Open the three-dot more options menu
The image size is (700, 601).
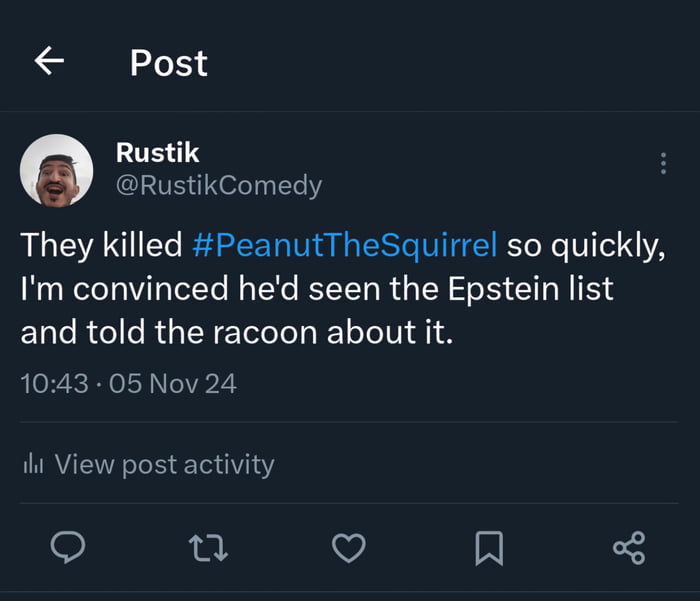pyautogui.click(x=663, y=164)
